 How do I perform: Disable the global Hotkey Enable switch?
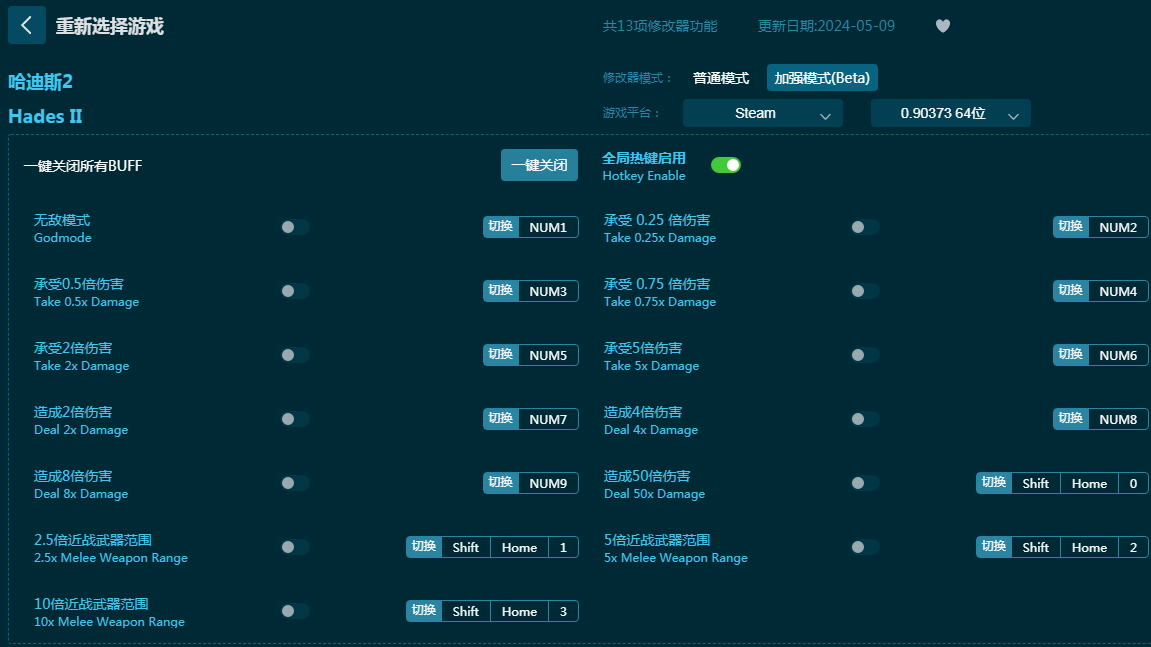(x=725, y=165)
